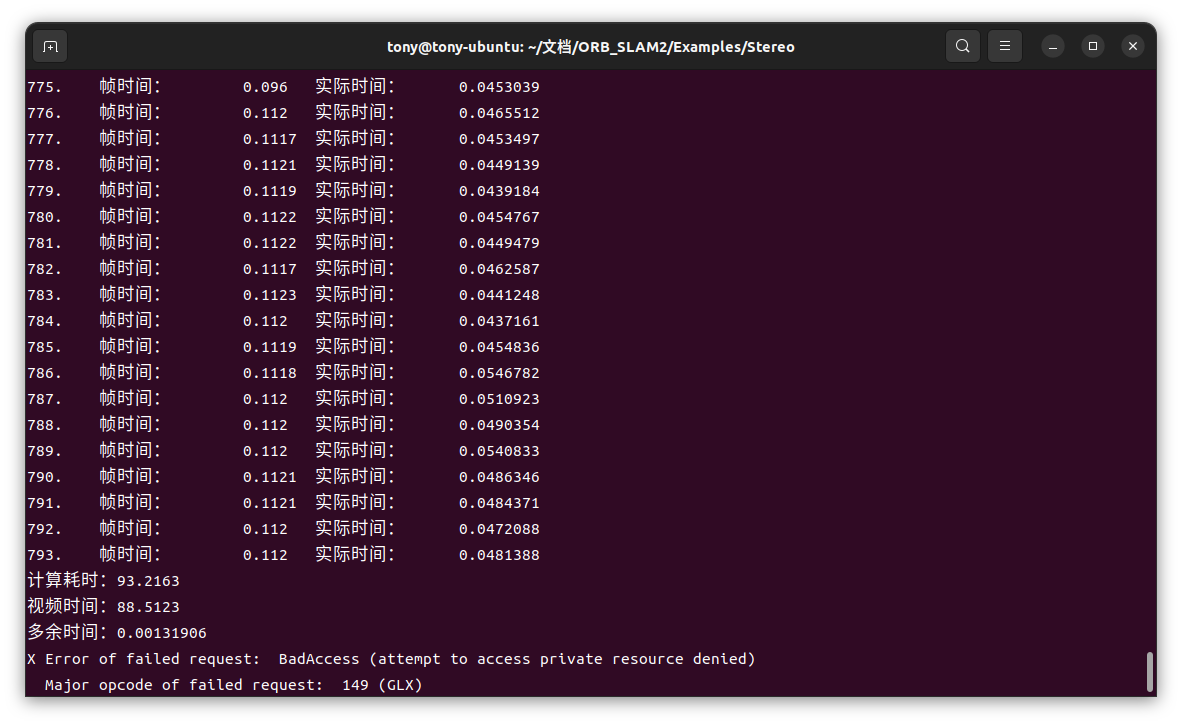Click the X Error BadAccess line

(x=391, y=659)
